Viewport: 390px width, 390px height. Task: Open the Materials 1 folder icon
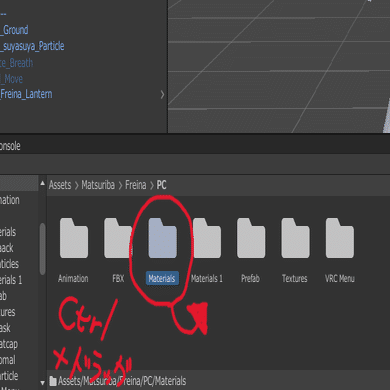point(207,238)
